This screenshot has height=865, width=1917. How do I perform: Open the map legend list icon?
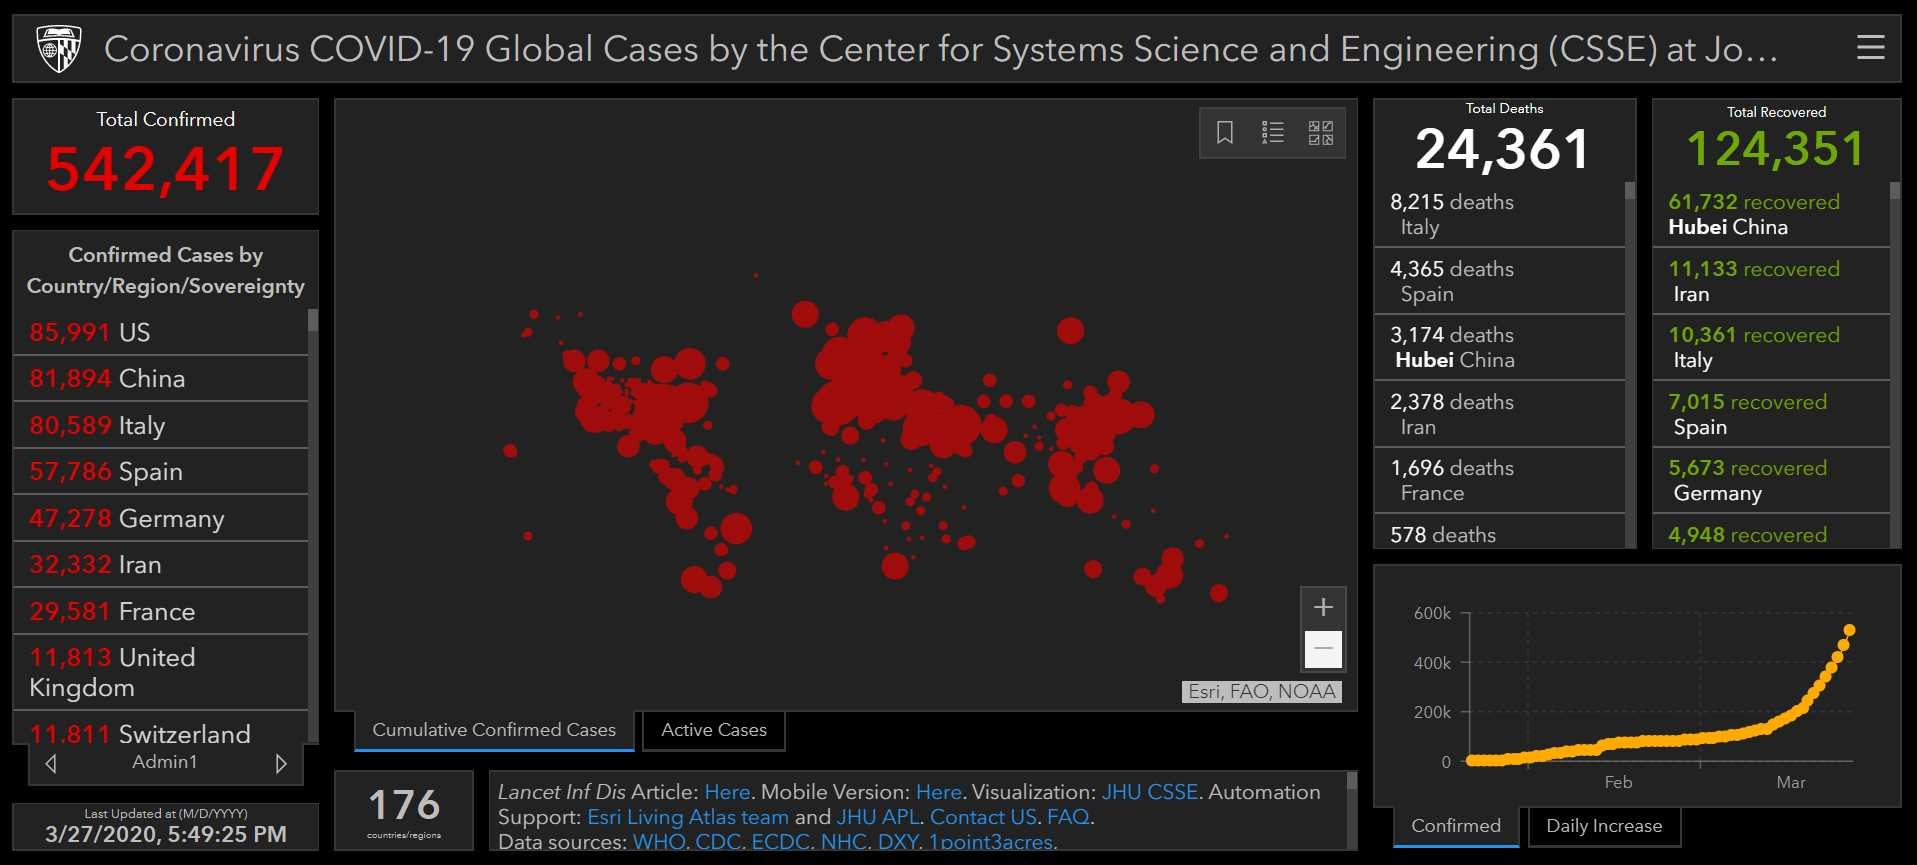coord(1272,132)
